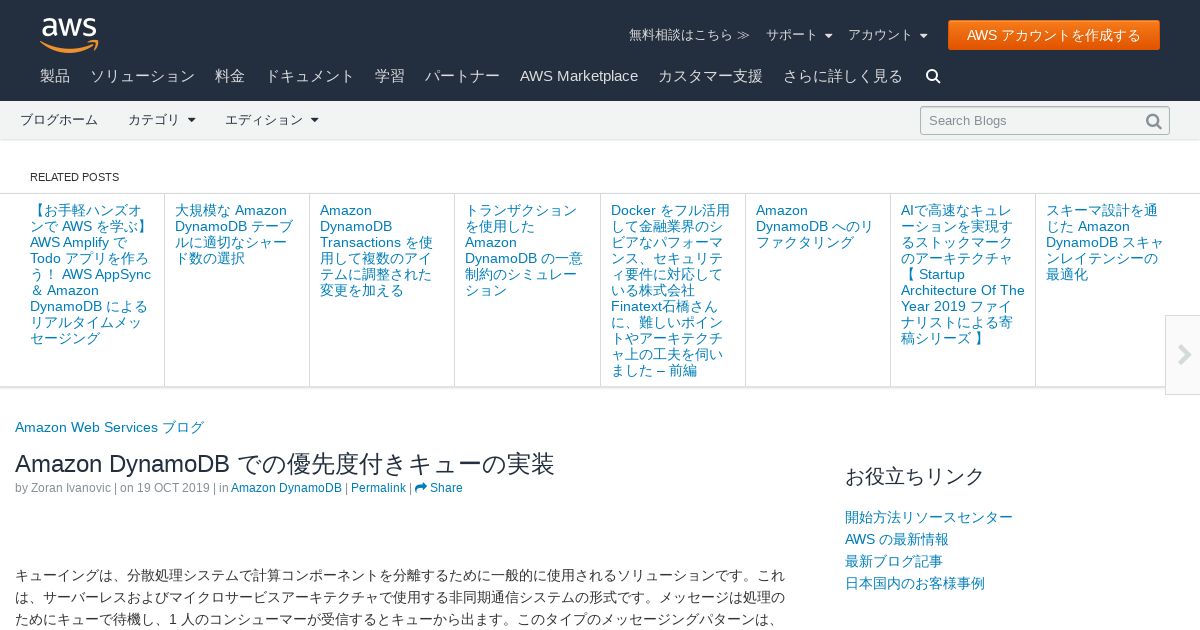Open the 学習 menu
This screenshot has width=1200, height=630.
click(x=390, y=76)
